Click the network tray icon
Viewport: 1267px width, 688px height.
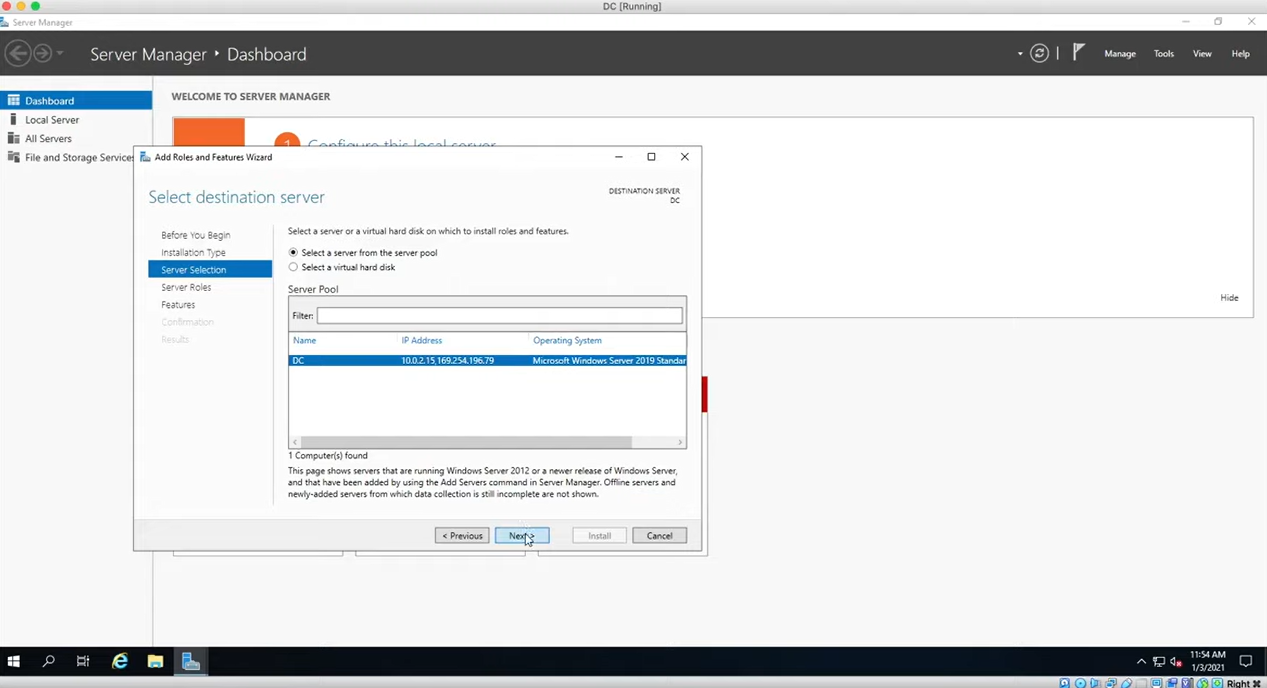(x=1159, y=661)
